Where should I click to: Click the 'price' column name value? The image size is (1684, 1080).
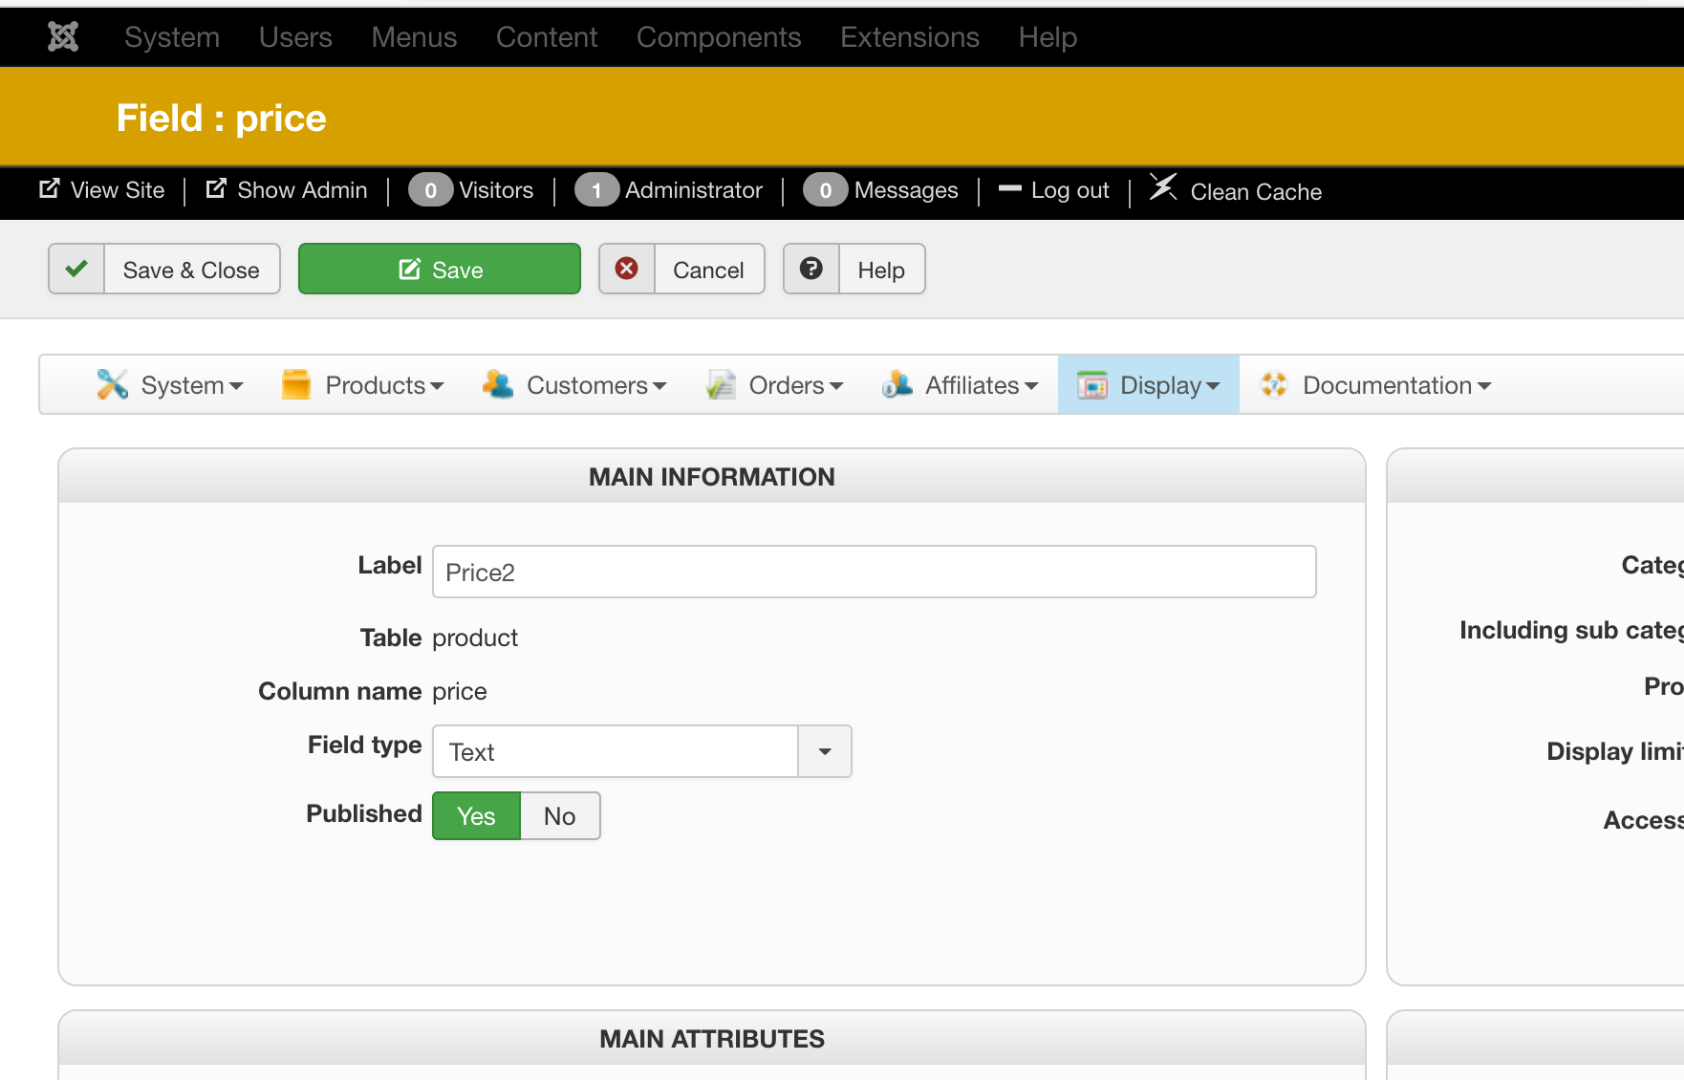460,692
